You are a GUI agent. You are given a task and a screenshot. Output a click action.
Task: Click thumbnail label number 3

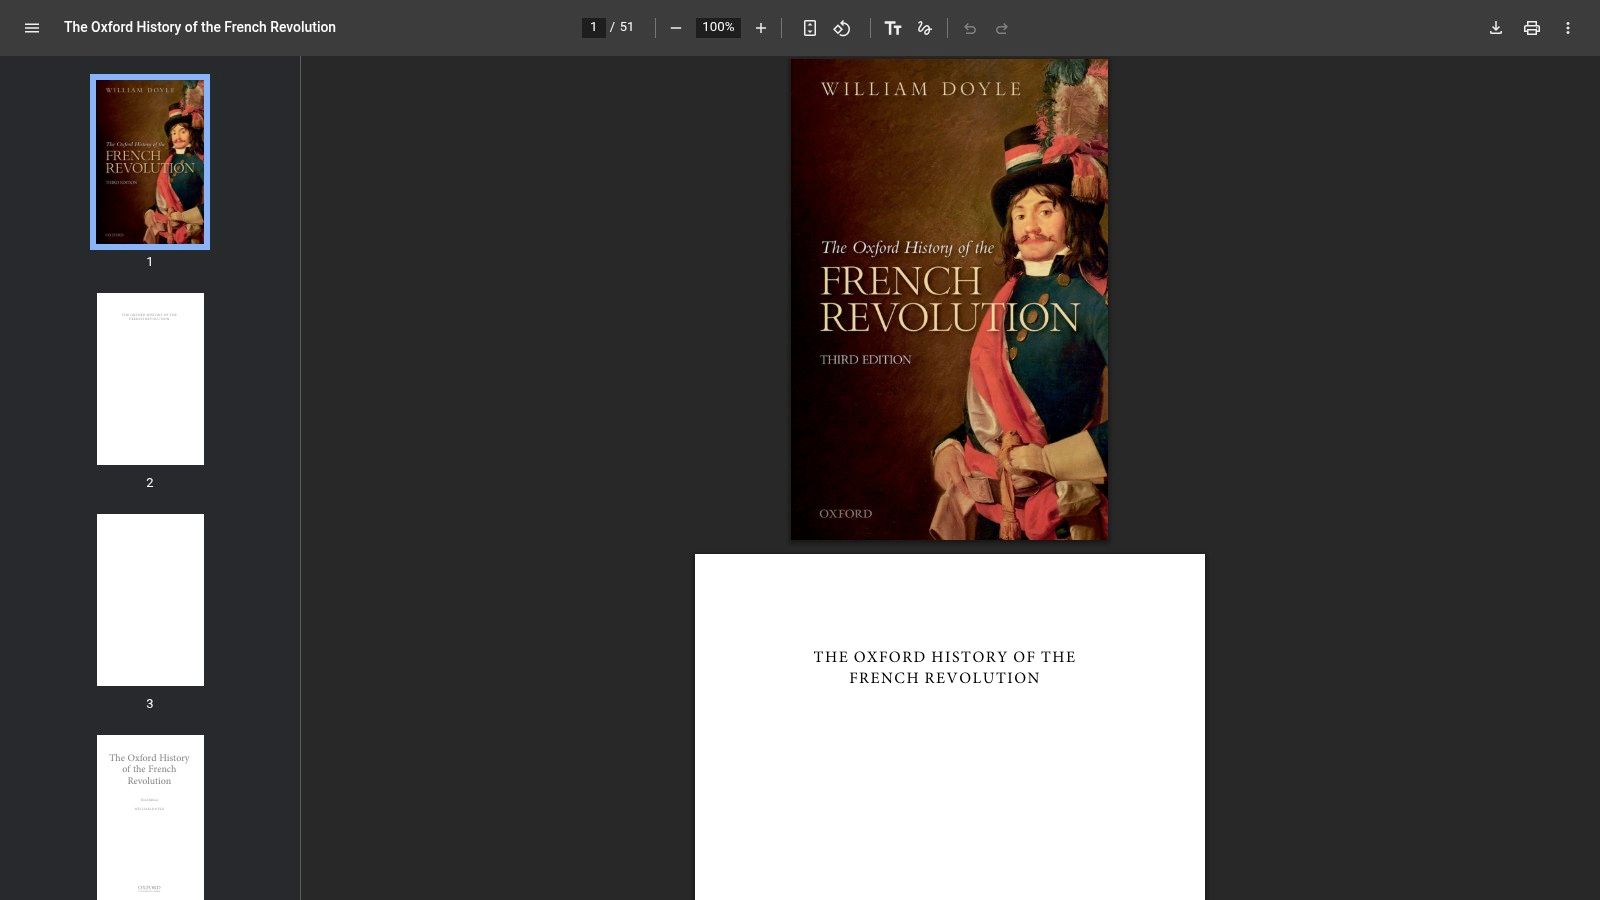(x=150, y=704)
